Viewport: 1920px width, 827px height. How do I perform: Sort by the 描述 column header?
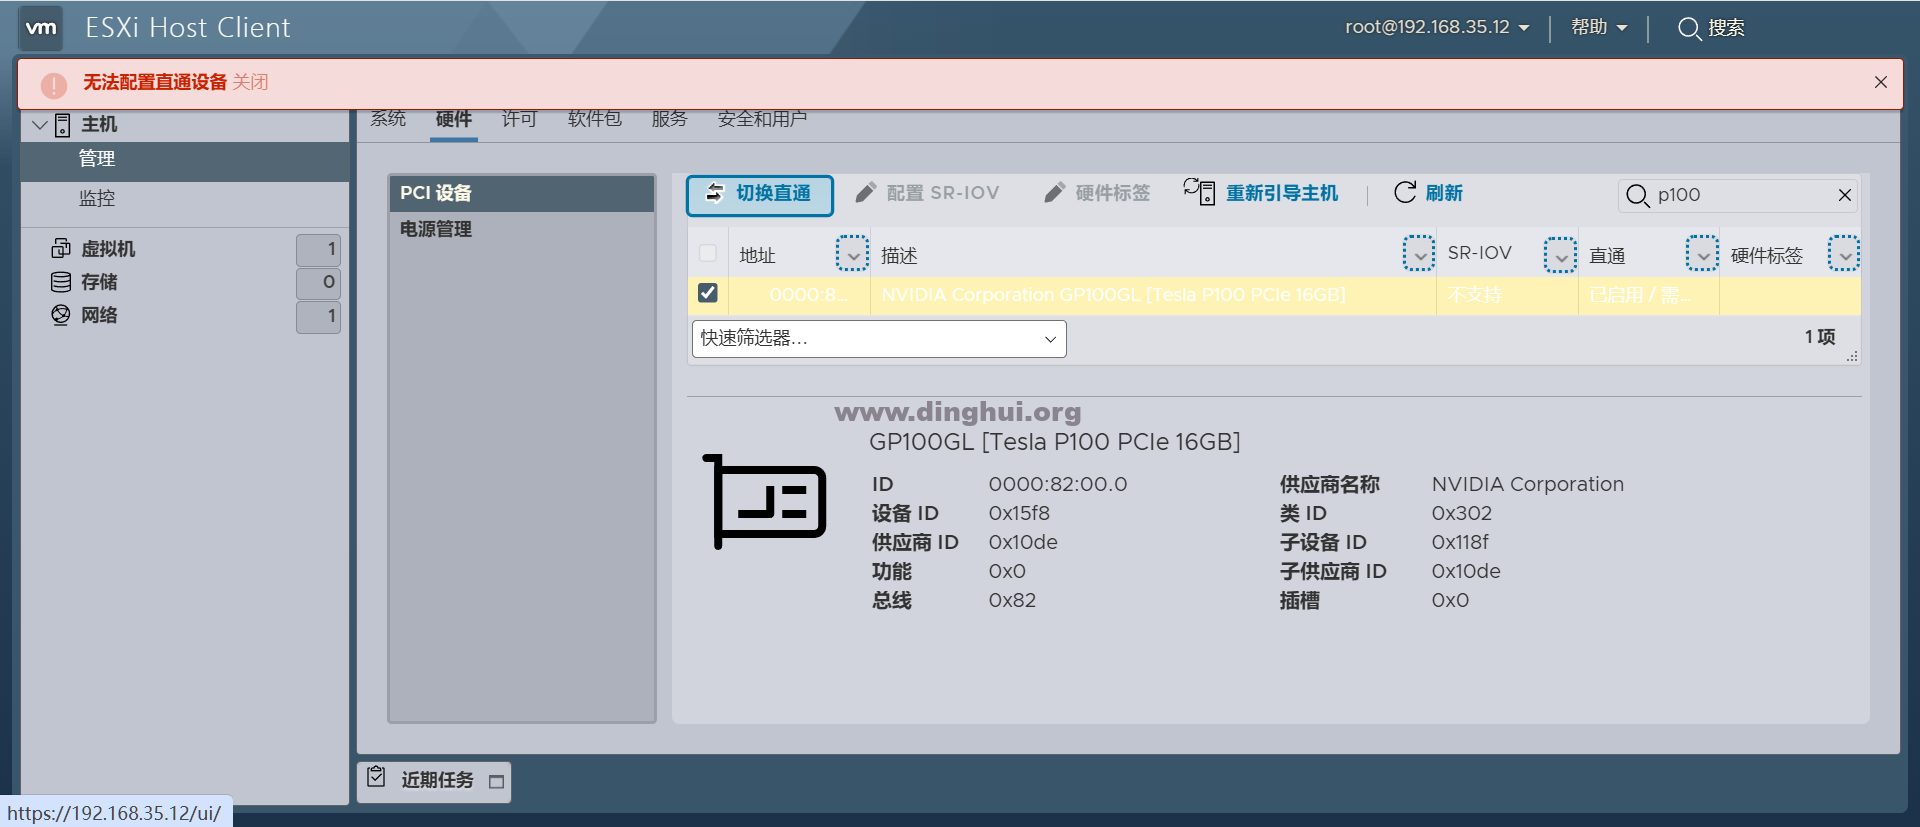point(899,256)
